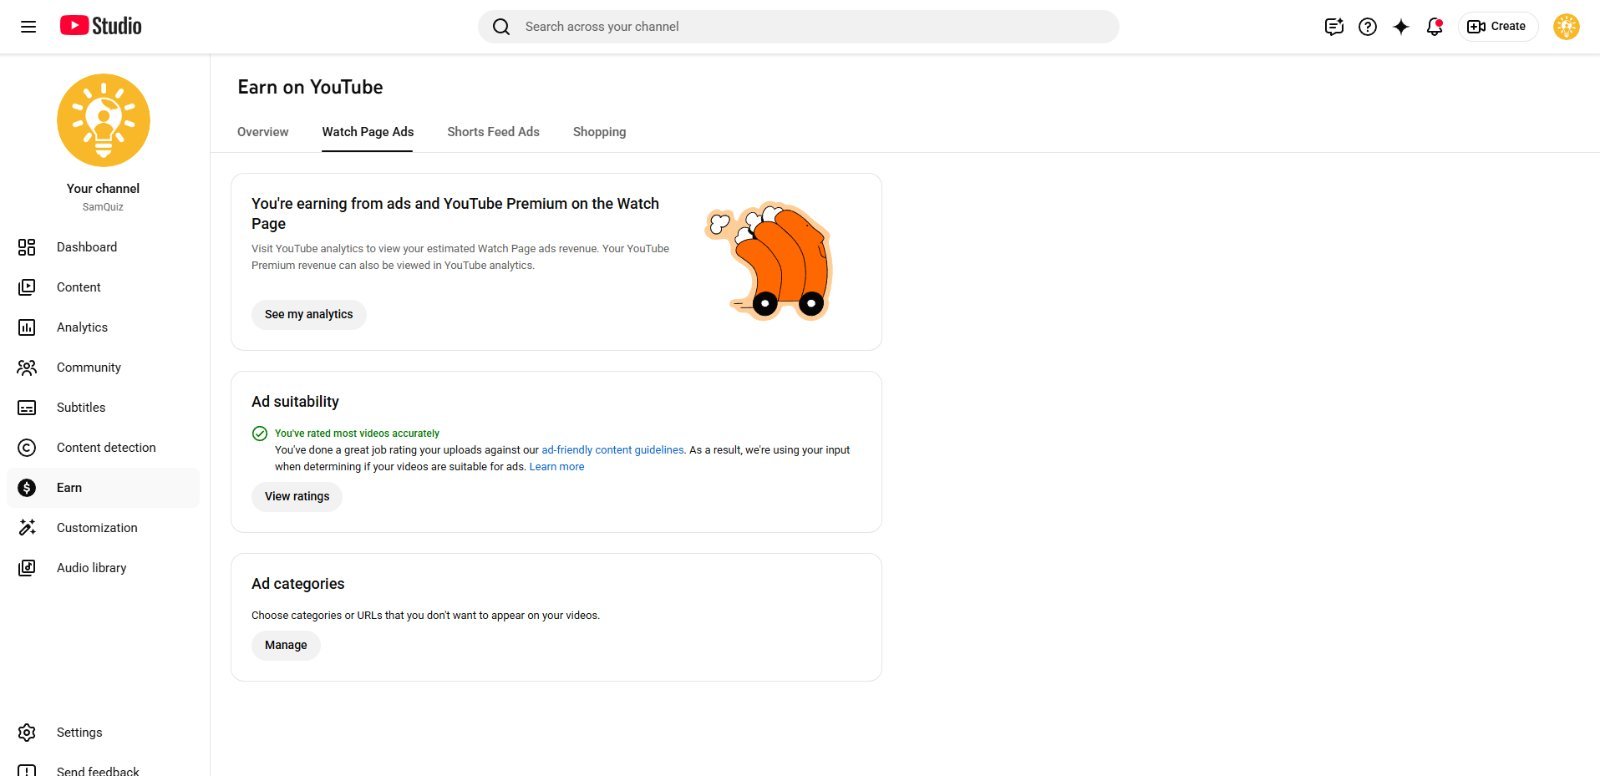Click the Your channel label
The width and height of the screenshot is (1600, 776).
pyautogui.click(x=103, y=188)
